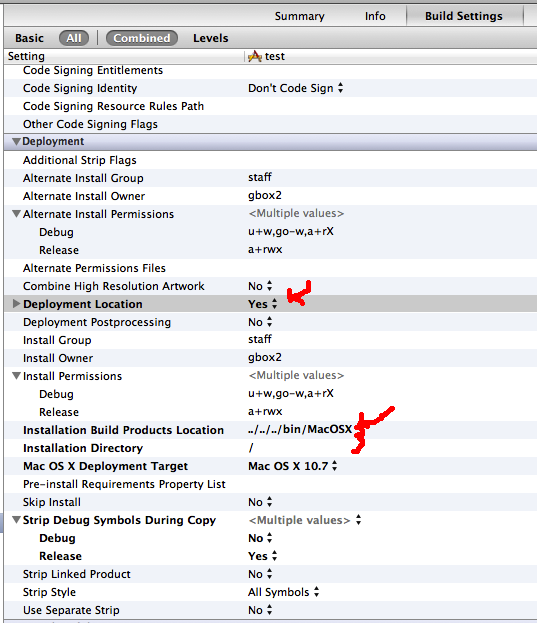The height and width of the screenshot is (623, 537).
Task: Open Use Separate Strip value popup
Action: [260, 610]
